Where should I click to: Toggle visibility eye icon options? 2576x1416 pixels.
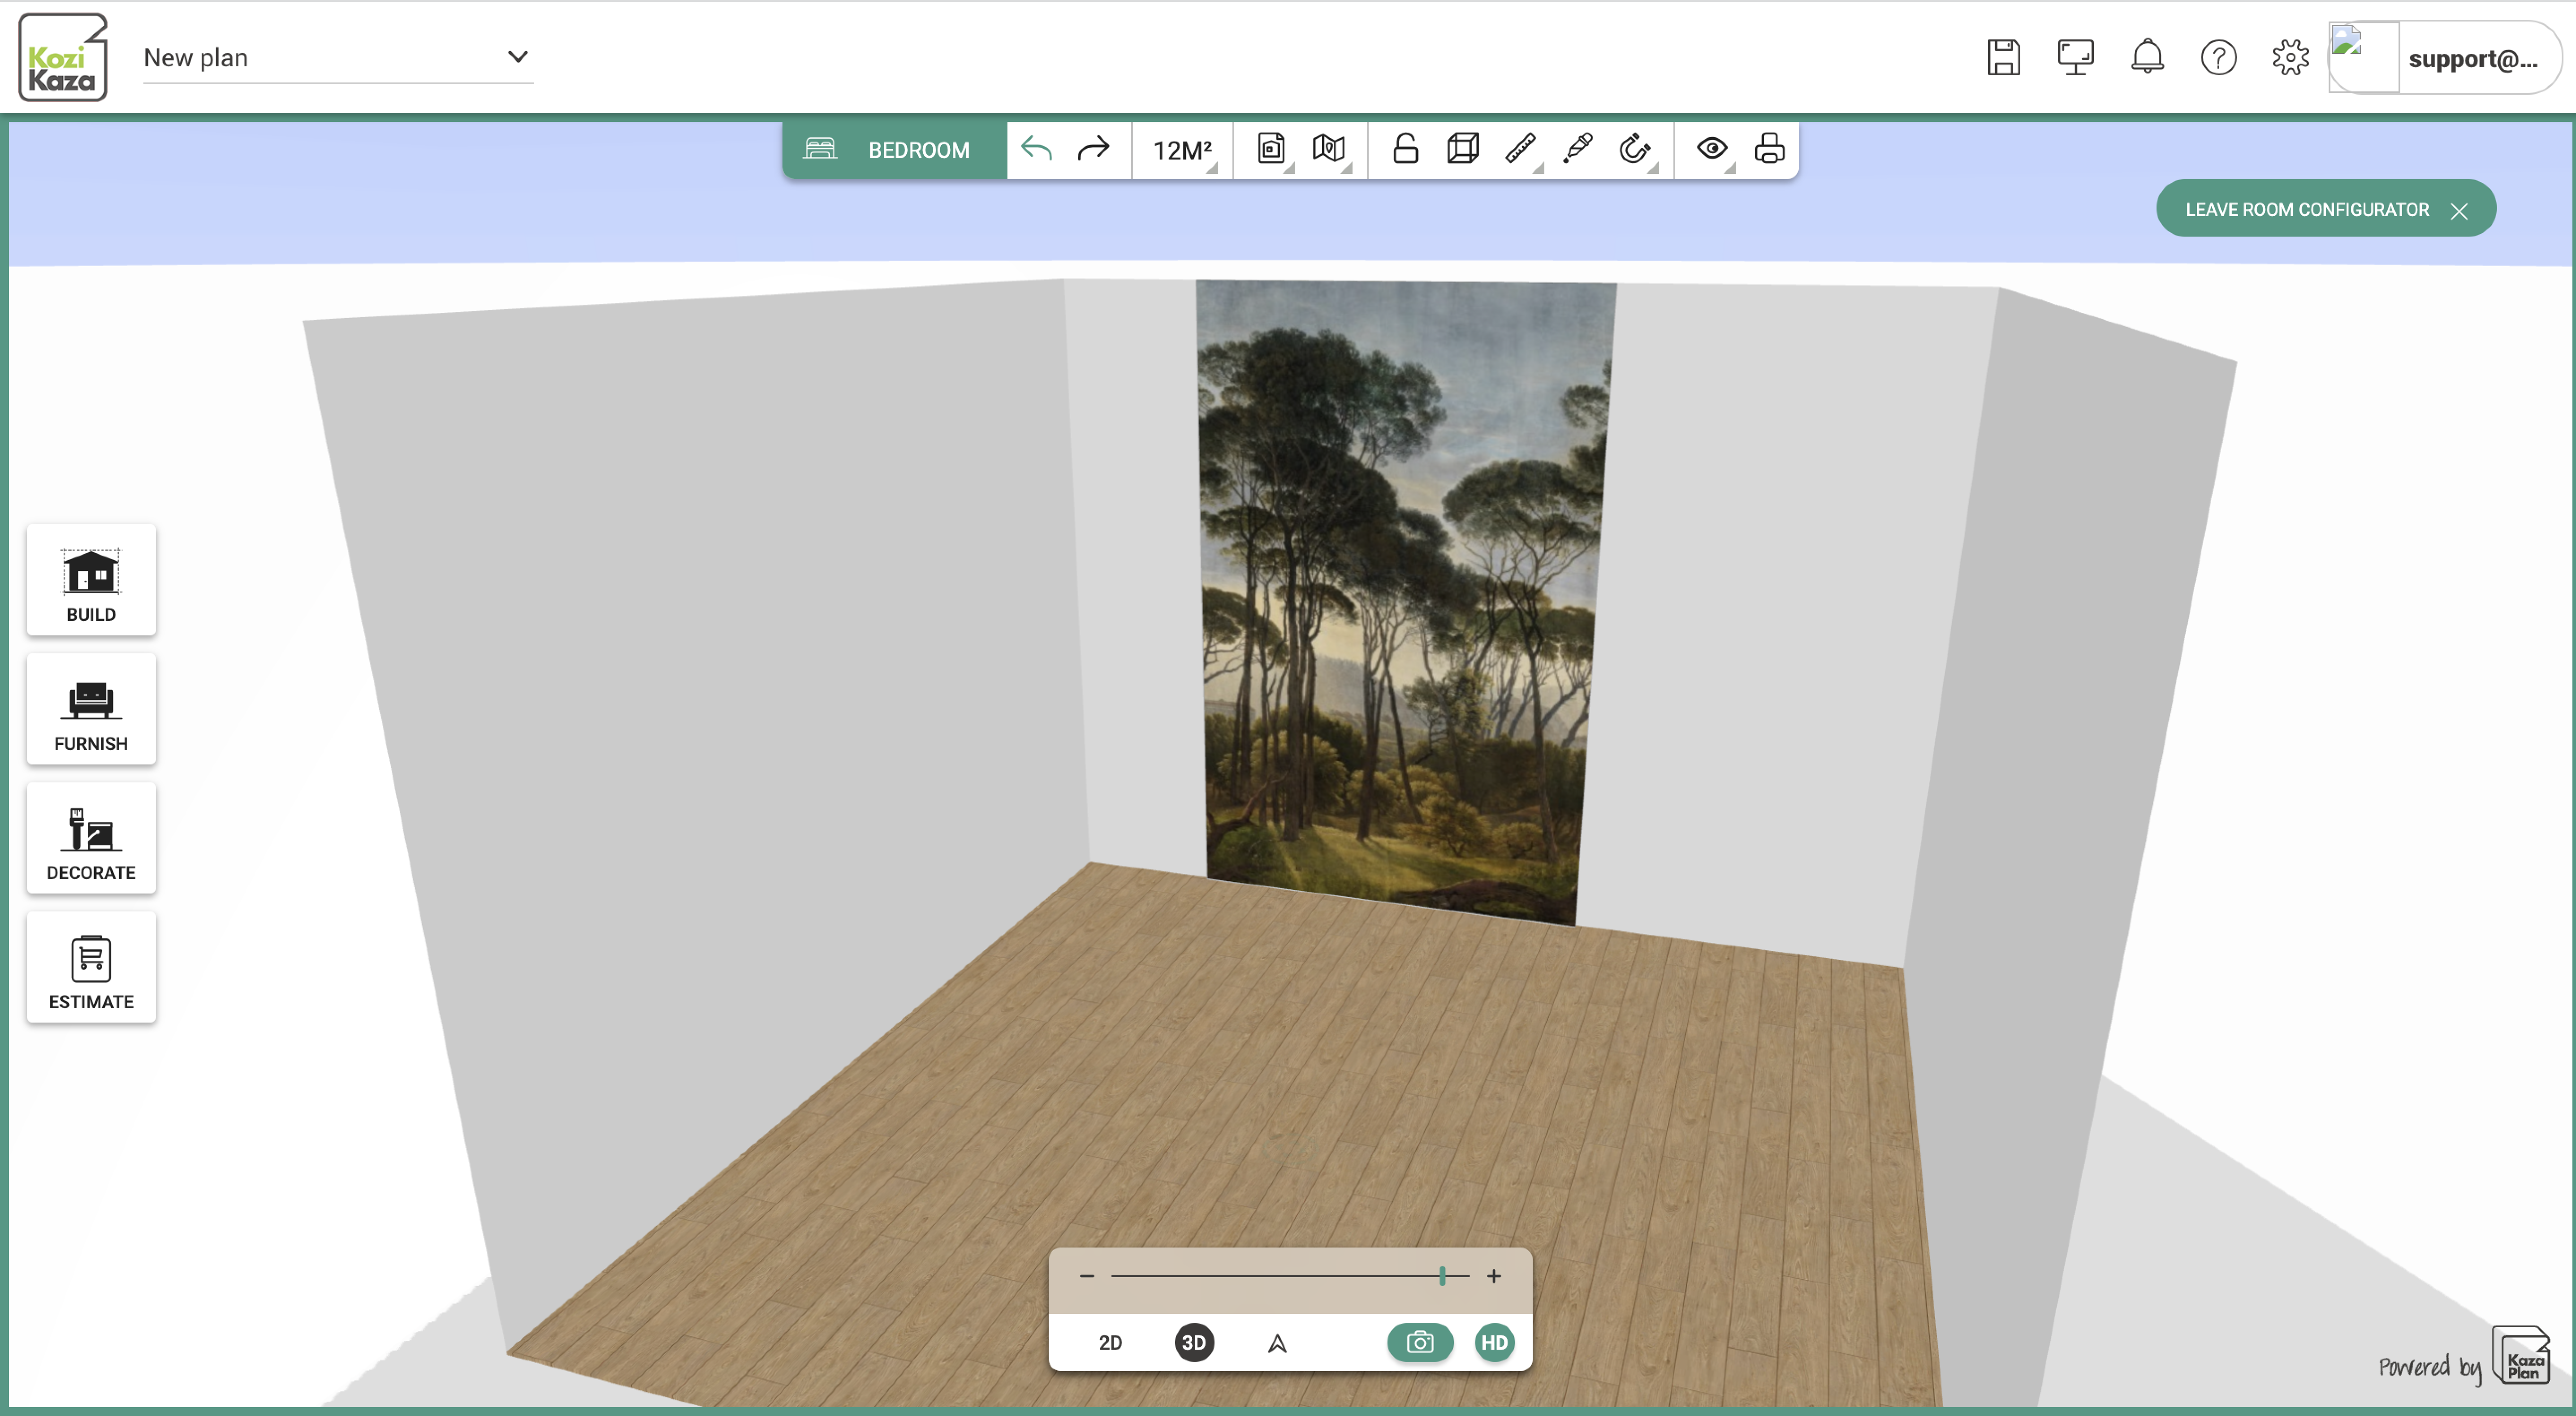[x=1712, y=150]
